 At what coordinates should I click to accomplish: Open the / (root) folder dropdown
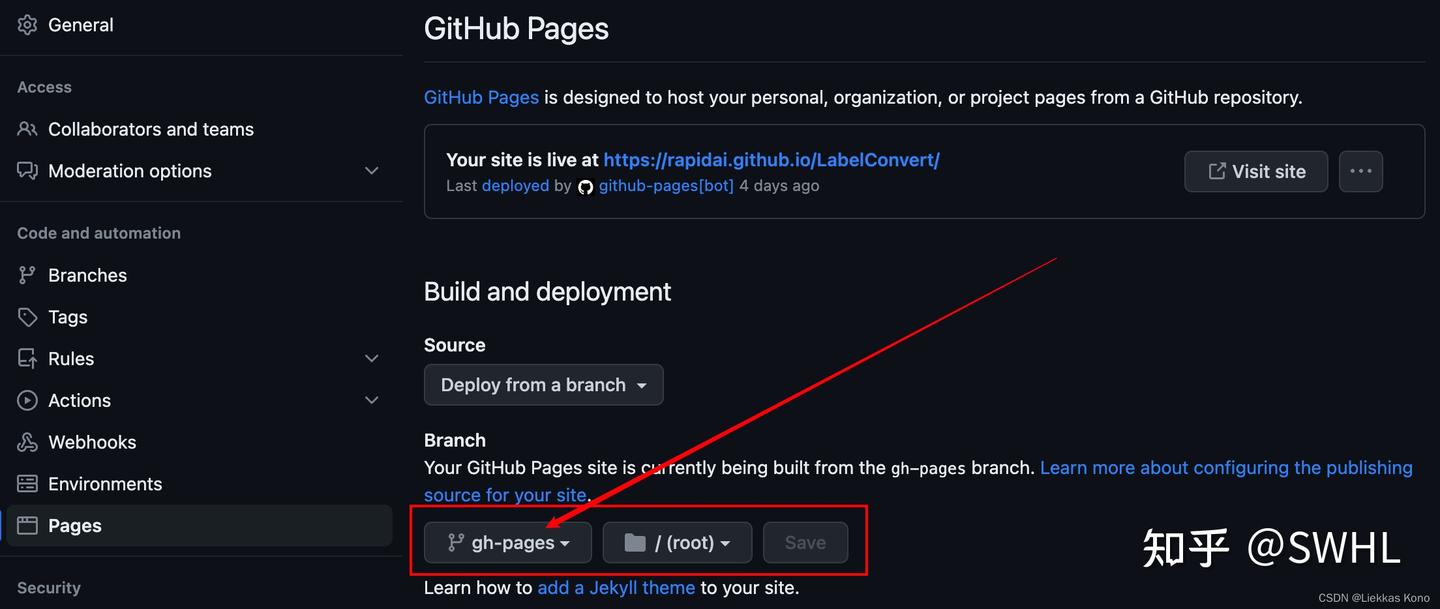(x=677, y=542)
